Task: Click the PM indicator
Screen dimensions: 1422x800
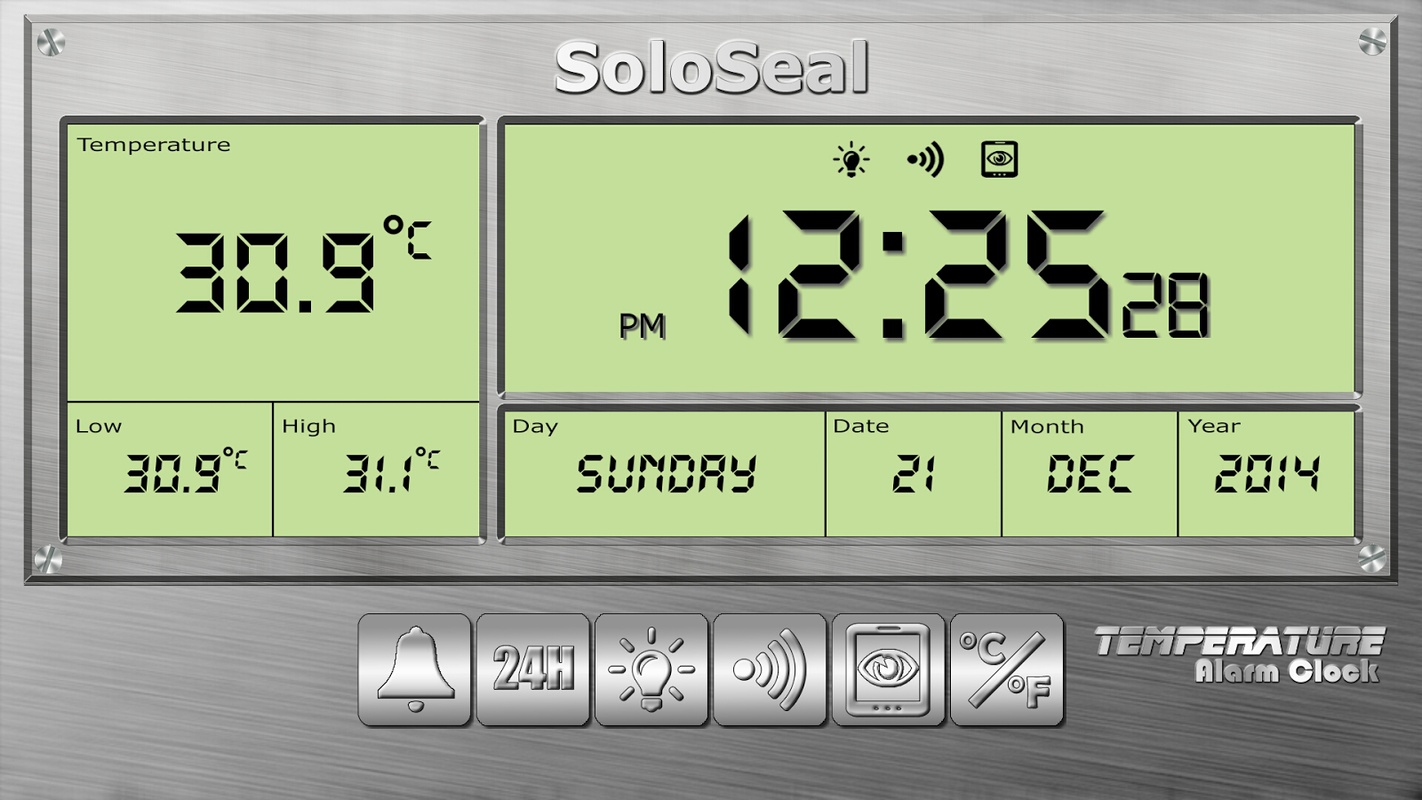Action: click(642, 326)
